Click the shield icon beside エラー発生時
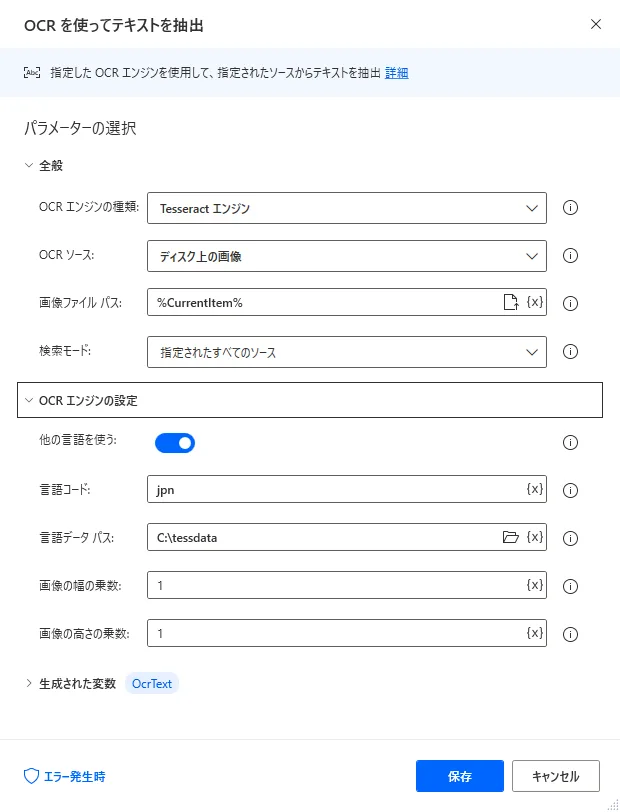The width and height of the screenshot is (620, 812). (30, 776)
